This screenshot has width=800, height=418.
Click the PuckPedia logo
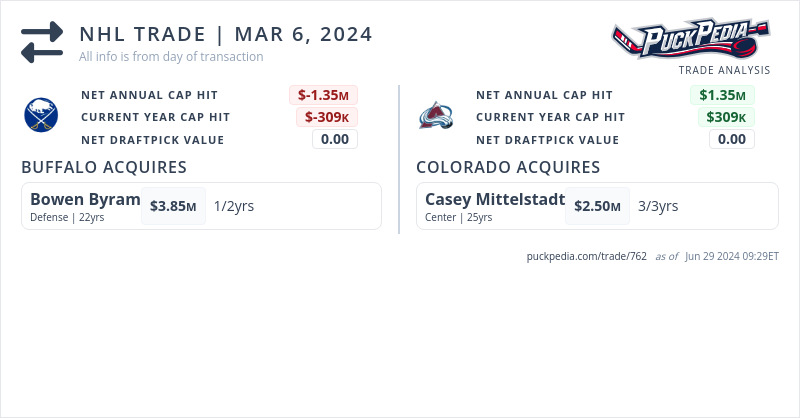click(691, 41)
